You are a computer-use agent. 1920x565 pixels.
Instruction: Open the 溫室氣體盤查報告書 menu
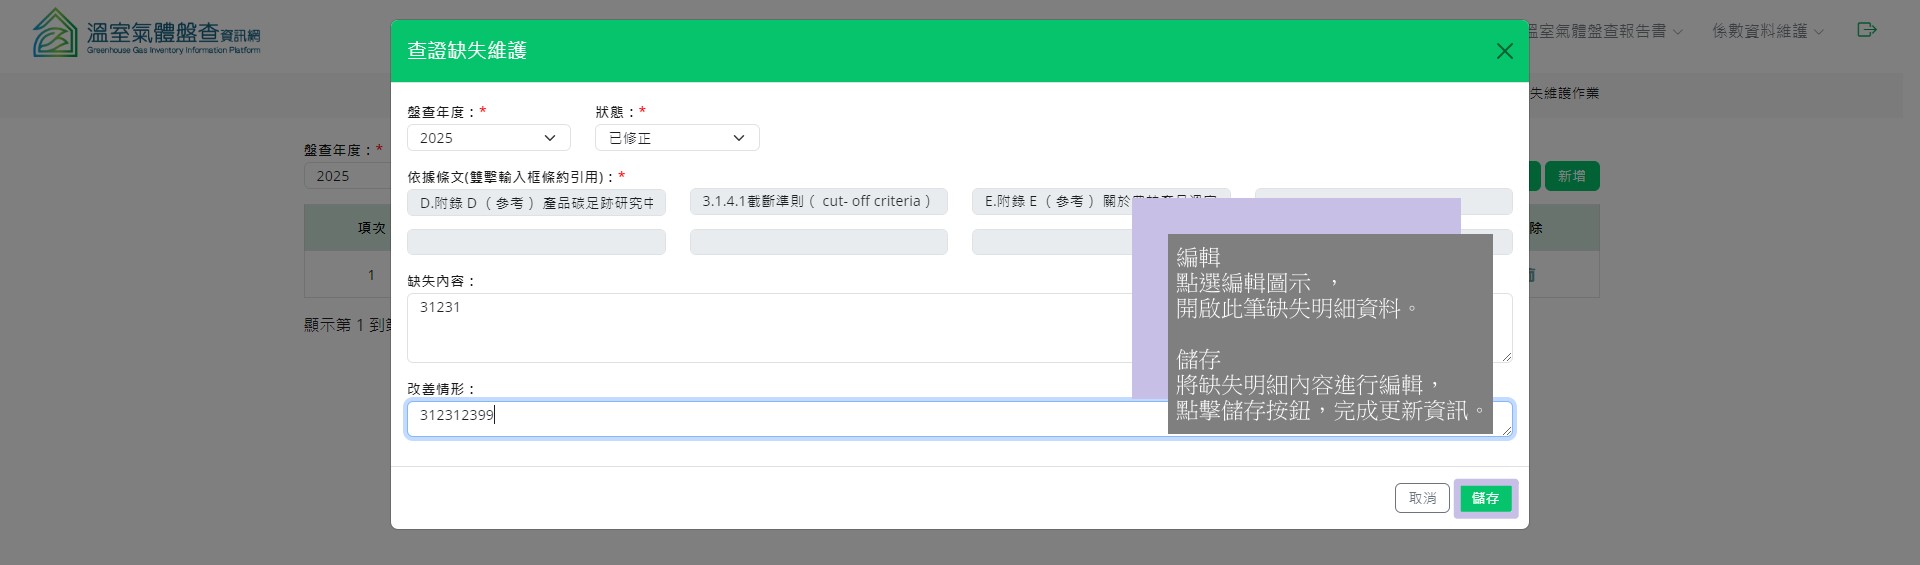(x=1604, y=32)
